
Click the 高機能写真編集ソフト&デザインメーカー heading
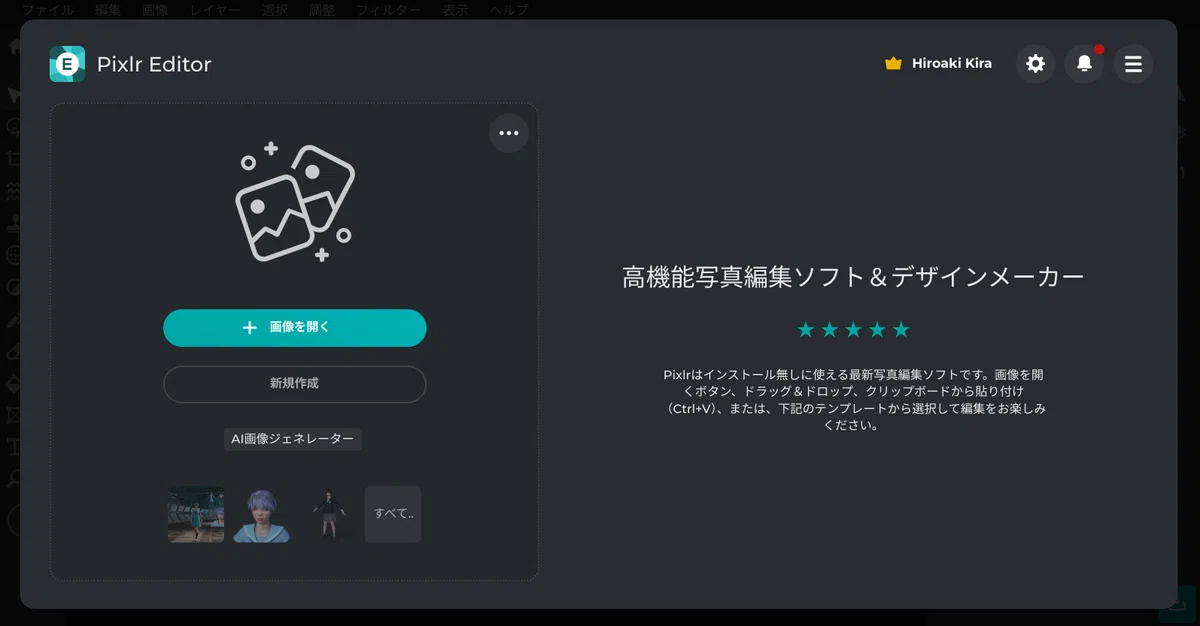(x=853, y=278)
